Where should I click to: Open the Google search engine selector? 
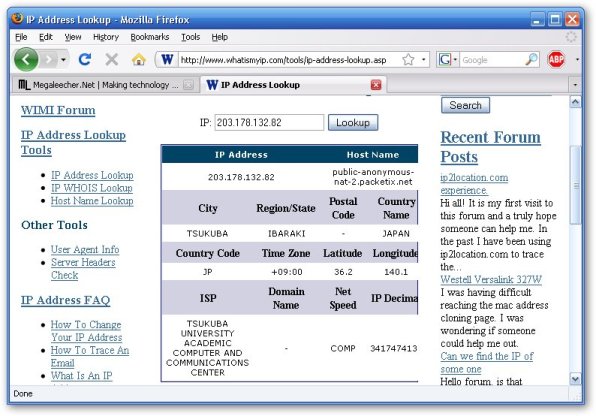pos(448,60)
